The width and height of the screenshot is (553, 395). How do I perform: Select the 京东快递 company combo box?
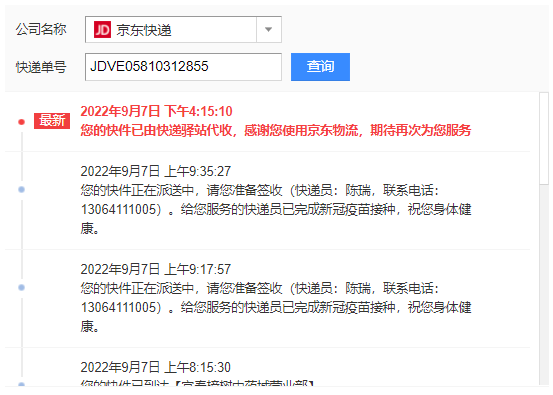[x=183, y=30]
